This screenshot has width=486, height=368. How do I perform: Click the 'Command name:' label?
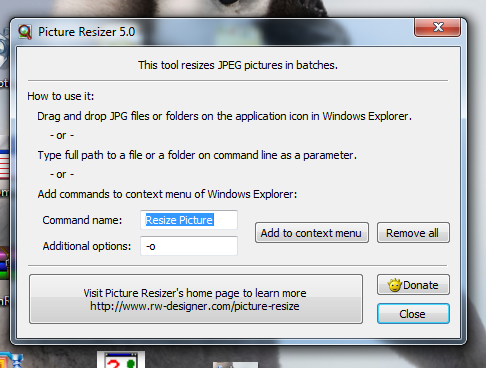[x=82, y=220]
